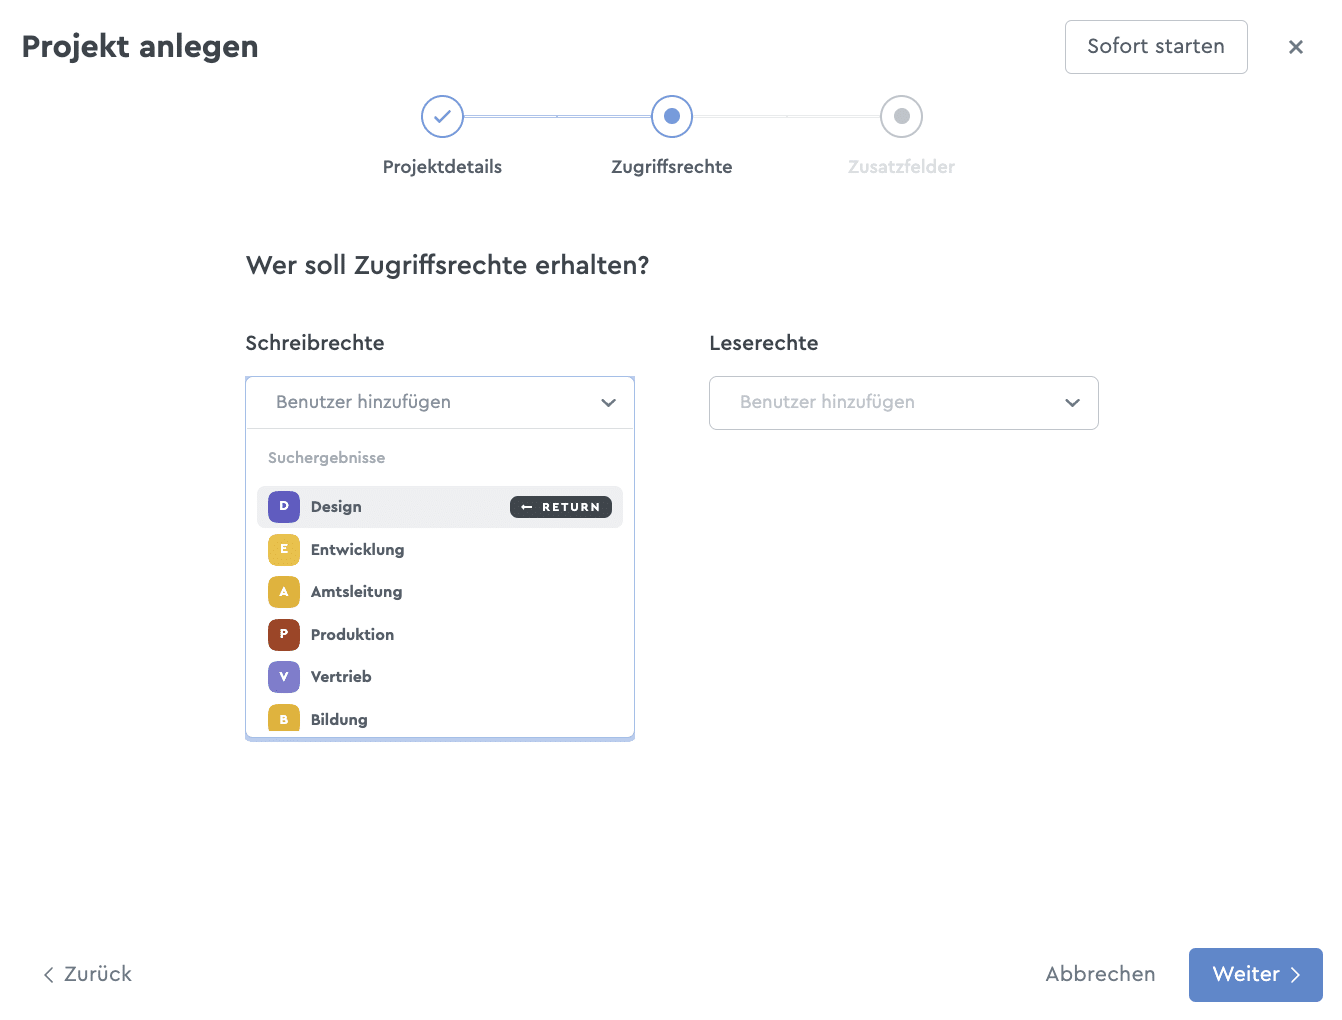Close the Projekt anlegen dialog

click(x=1296, y=47)
